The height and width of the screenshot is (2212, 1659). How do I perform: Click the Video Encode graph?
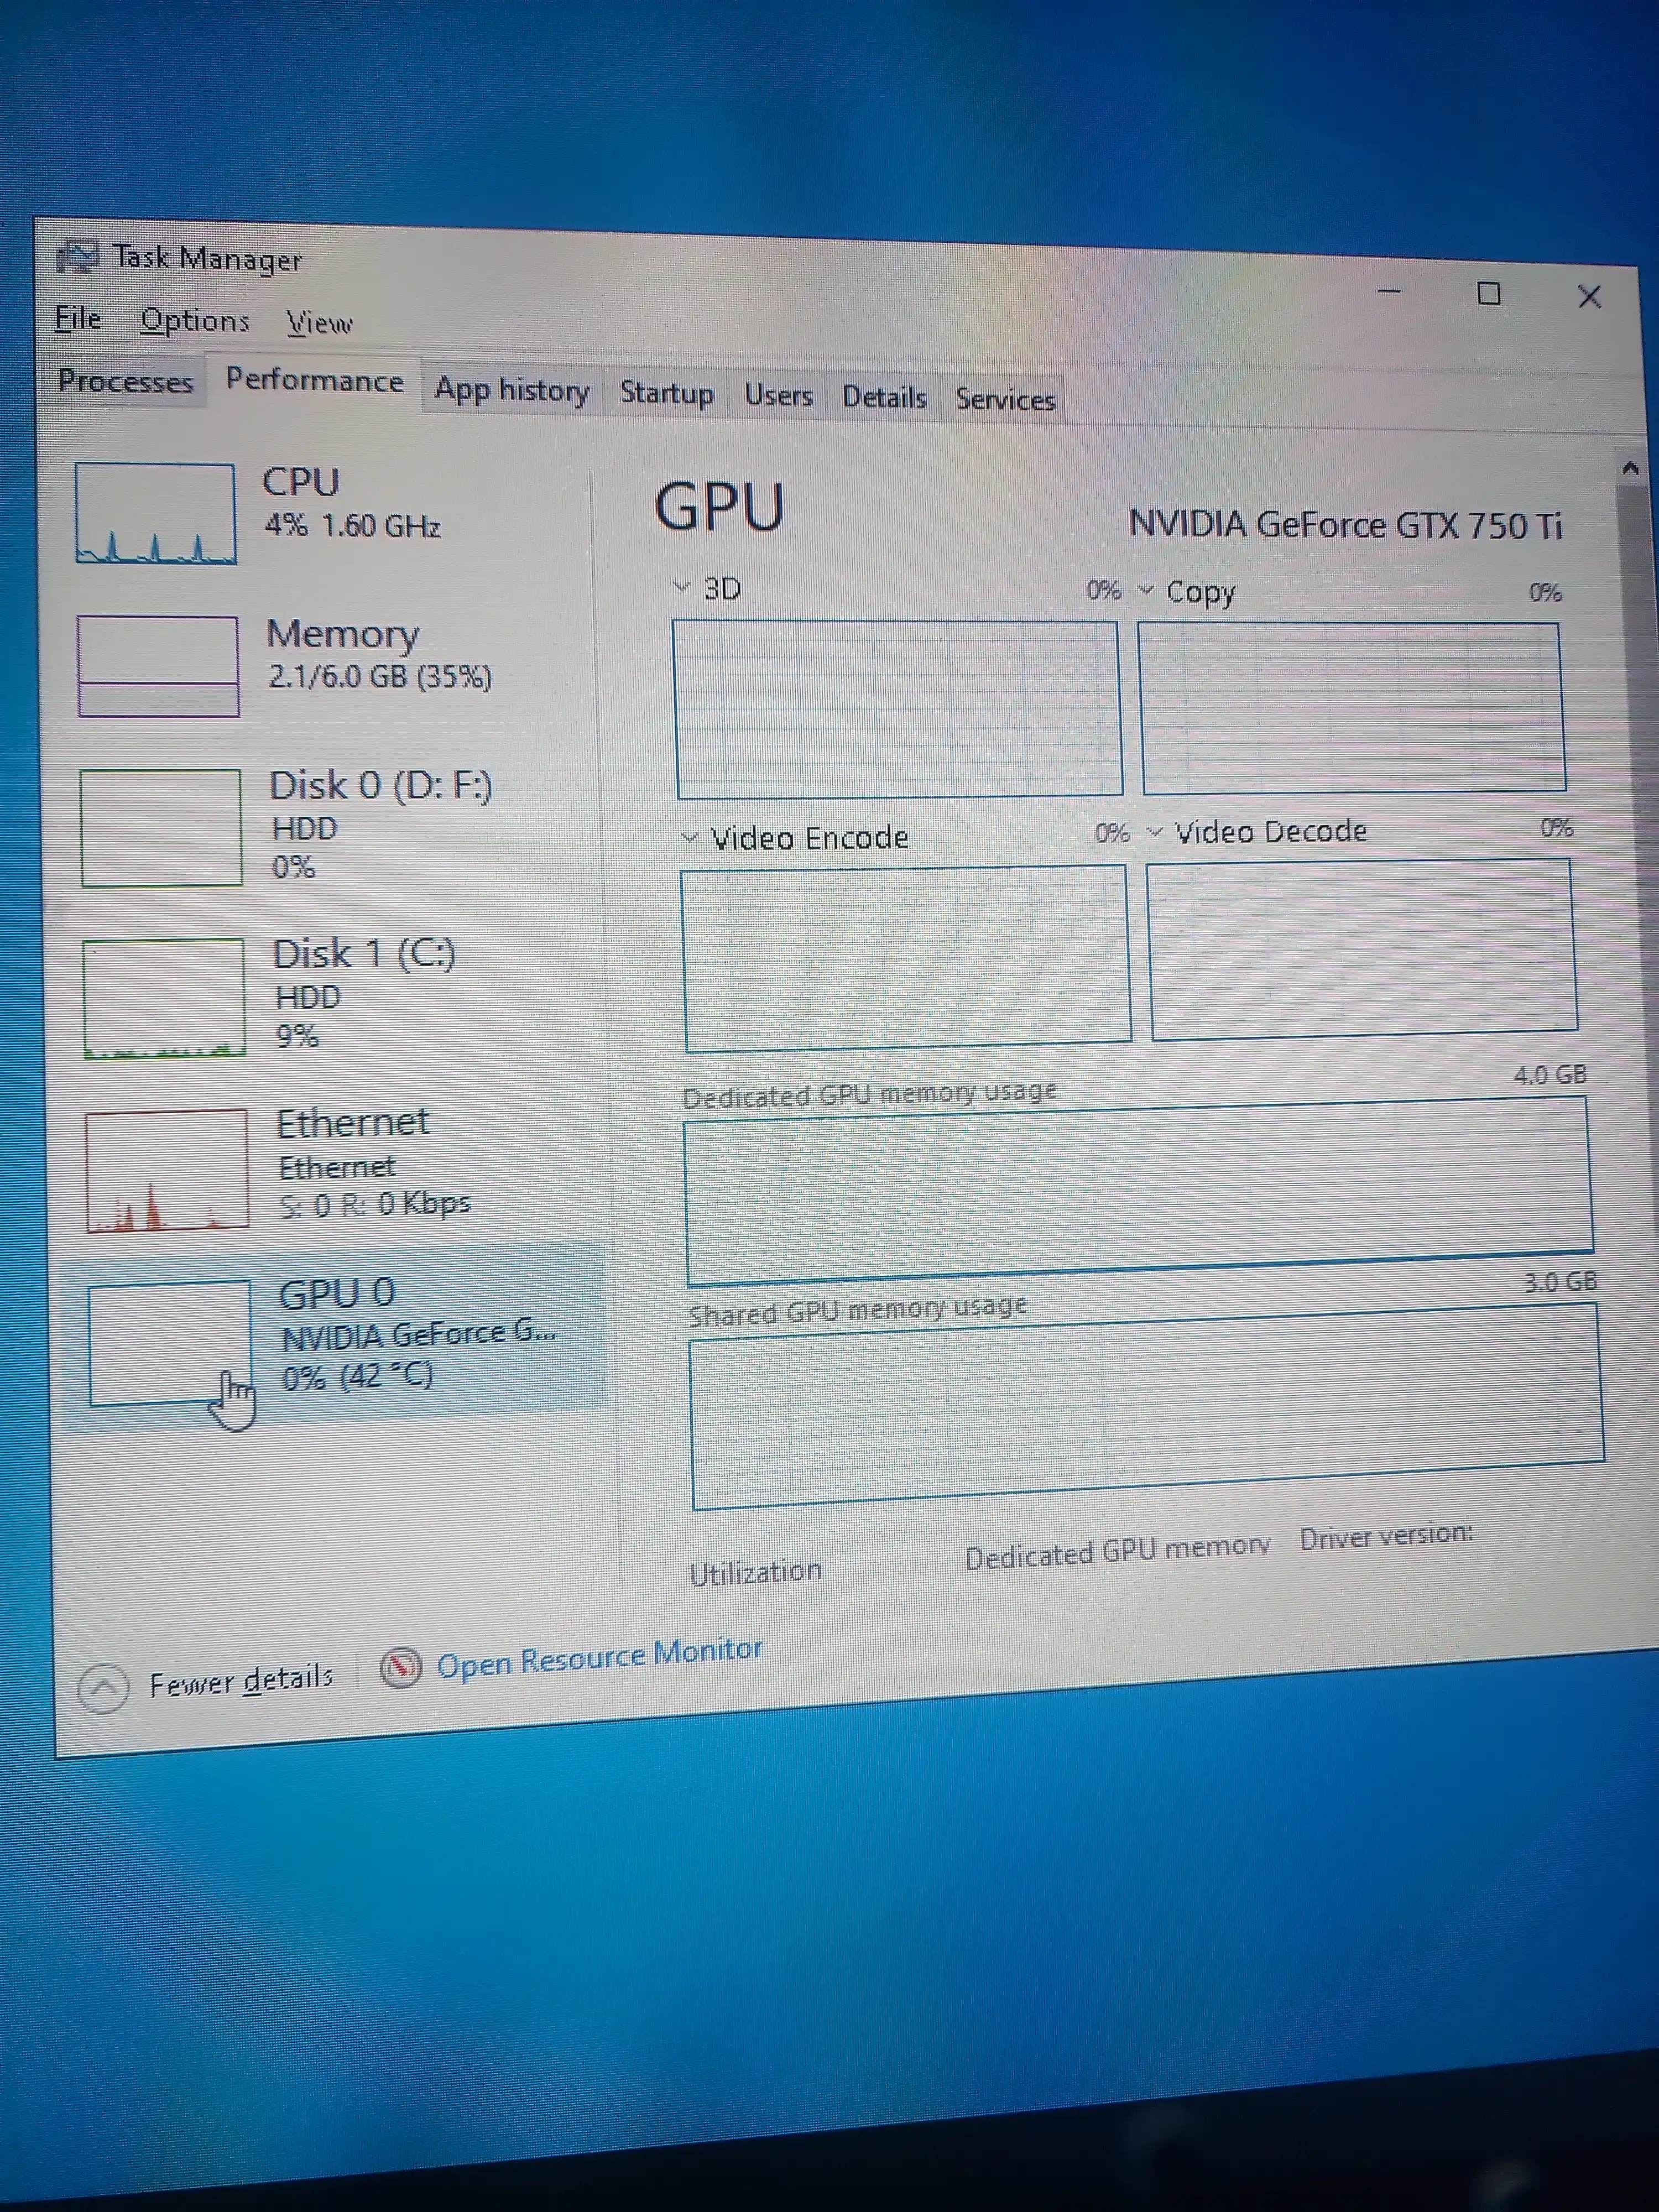(906, 958)
